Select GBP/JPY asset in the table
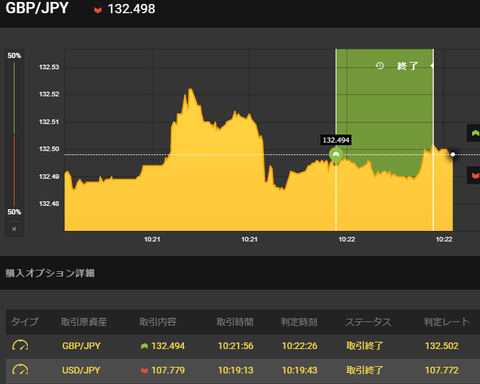 coord(81,346)
